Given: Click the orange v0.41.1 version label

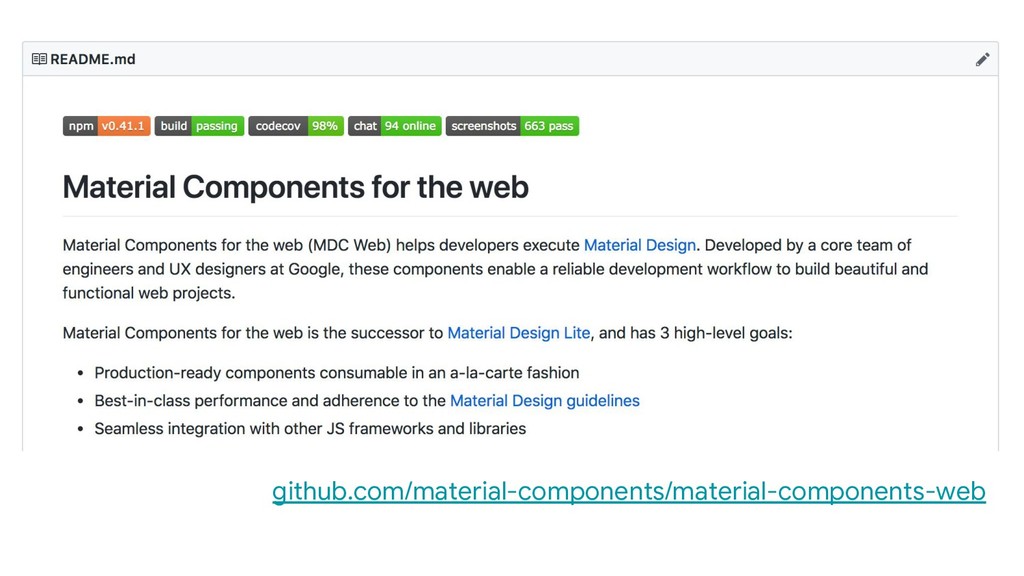Looking at the screenshot, I should [124, 126].
